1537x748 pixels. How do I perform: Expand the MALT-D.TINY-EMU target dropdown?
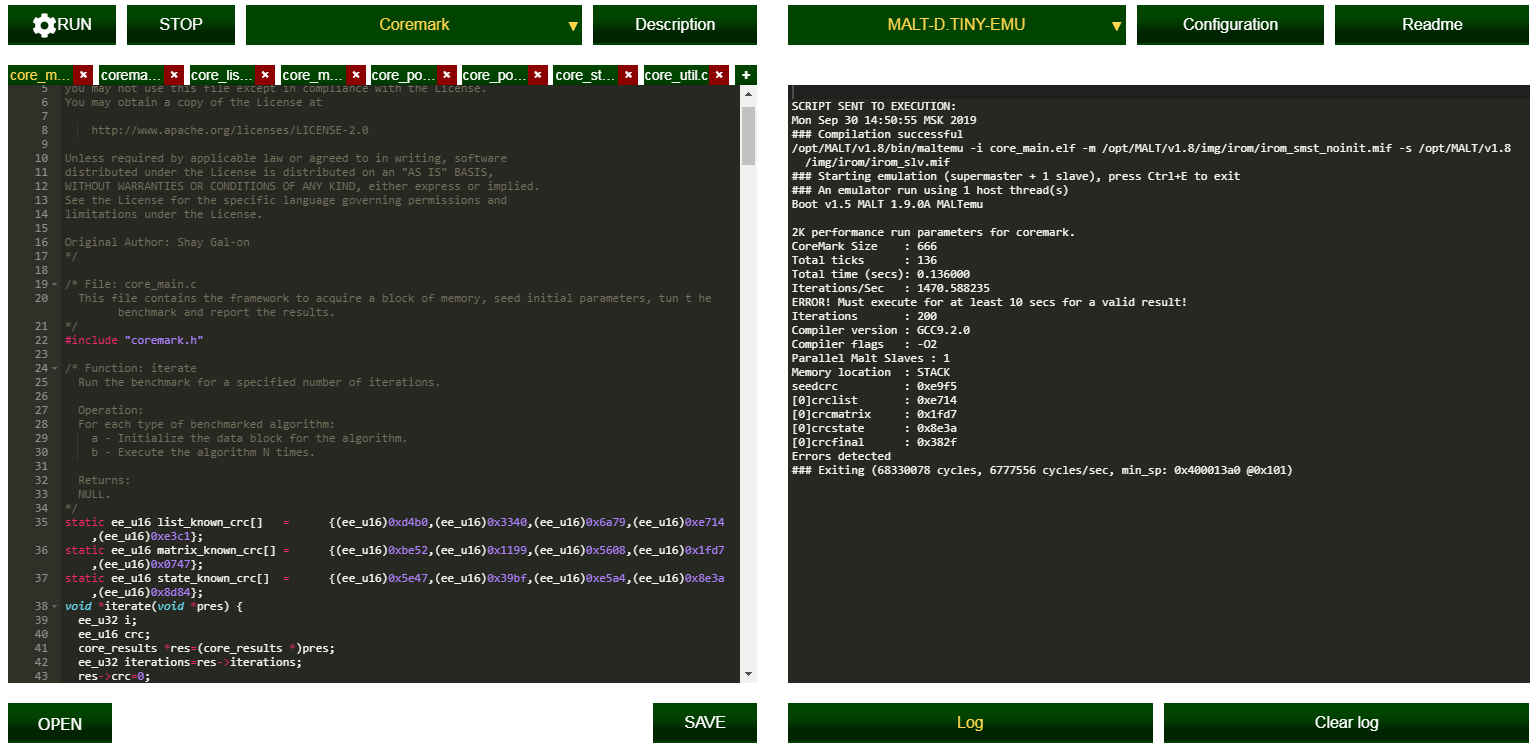point(956,25)
